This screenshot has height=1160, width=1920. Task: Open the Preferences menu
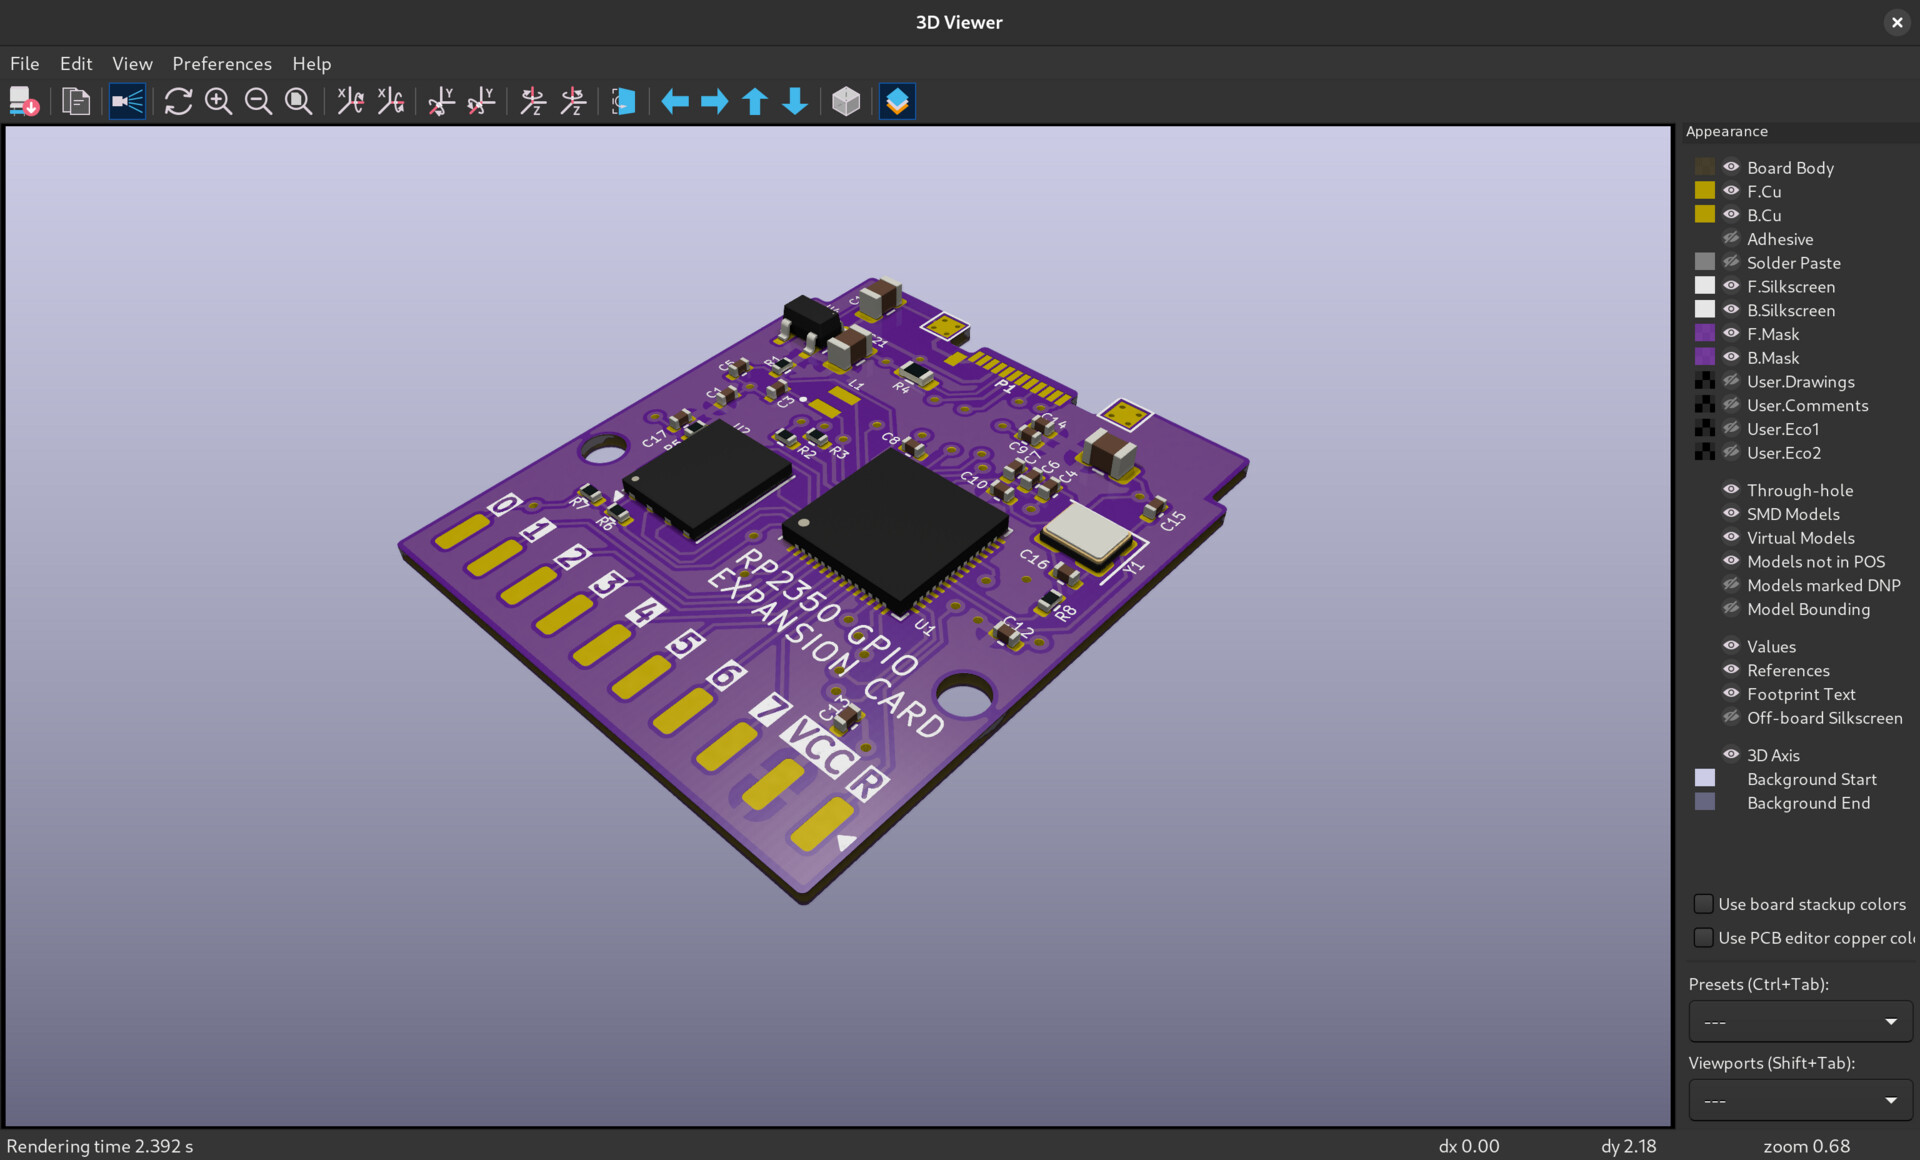coord(222,63)
